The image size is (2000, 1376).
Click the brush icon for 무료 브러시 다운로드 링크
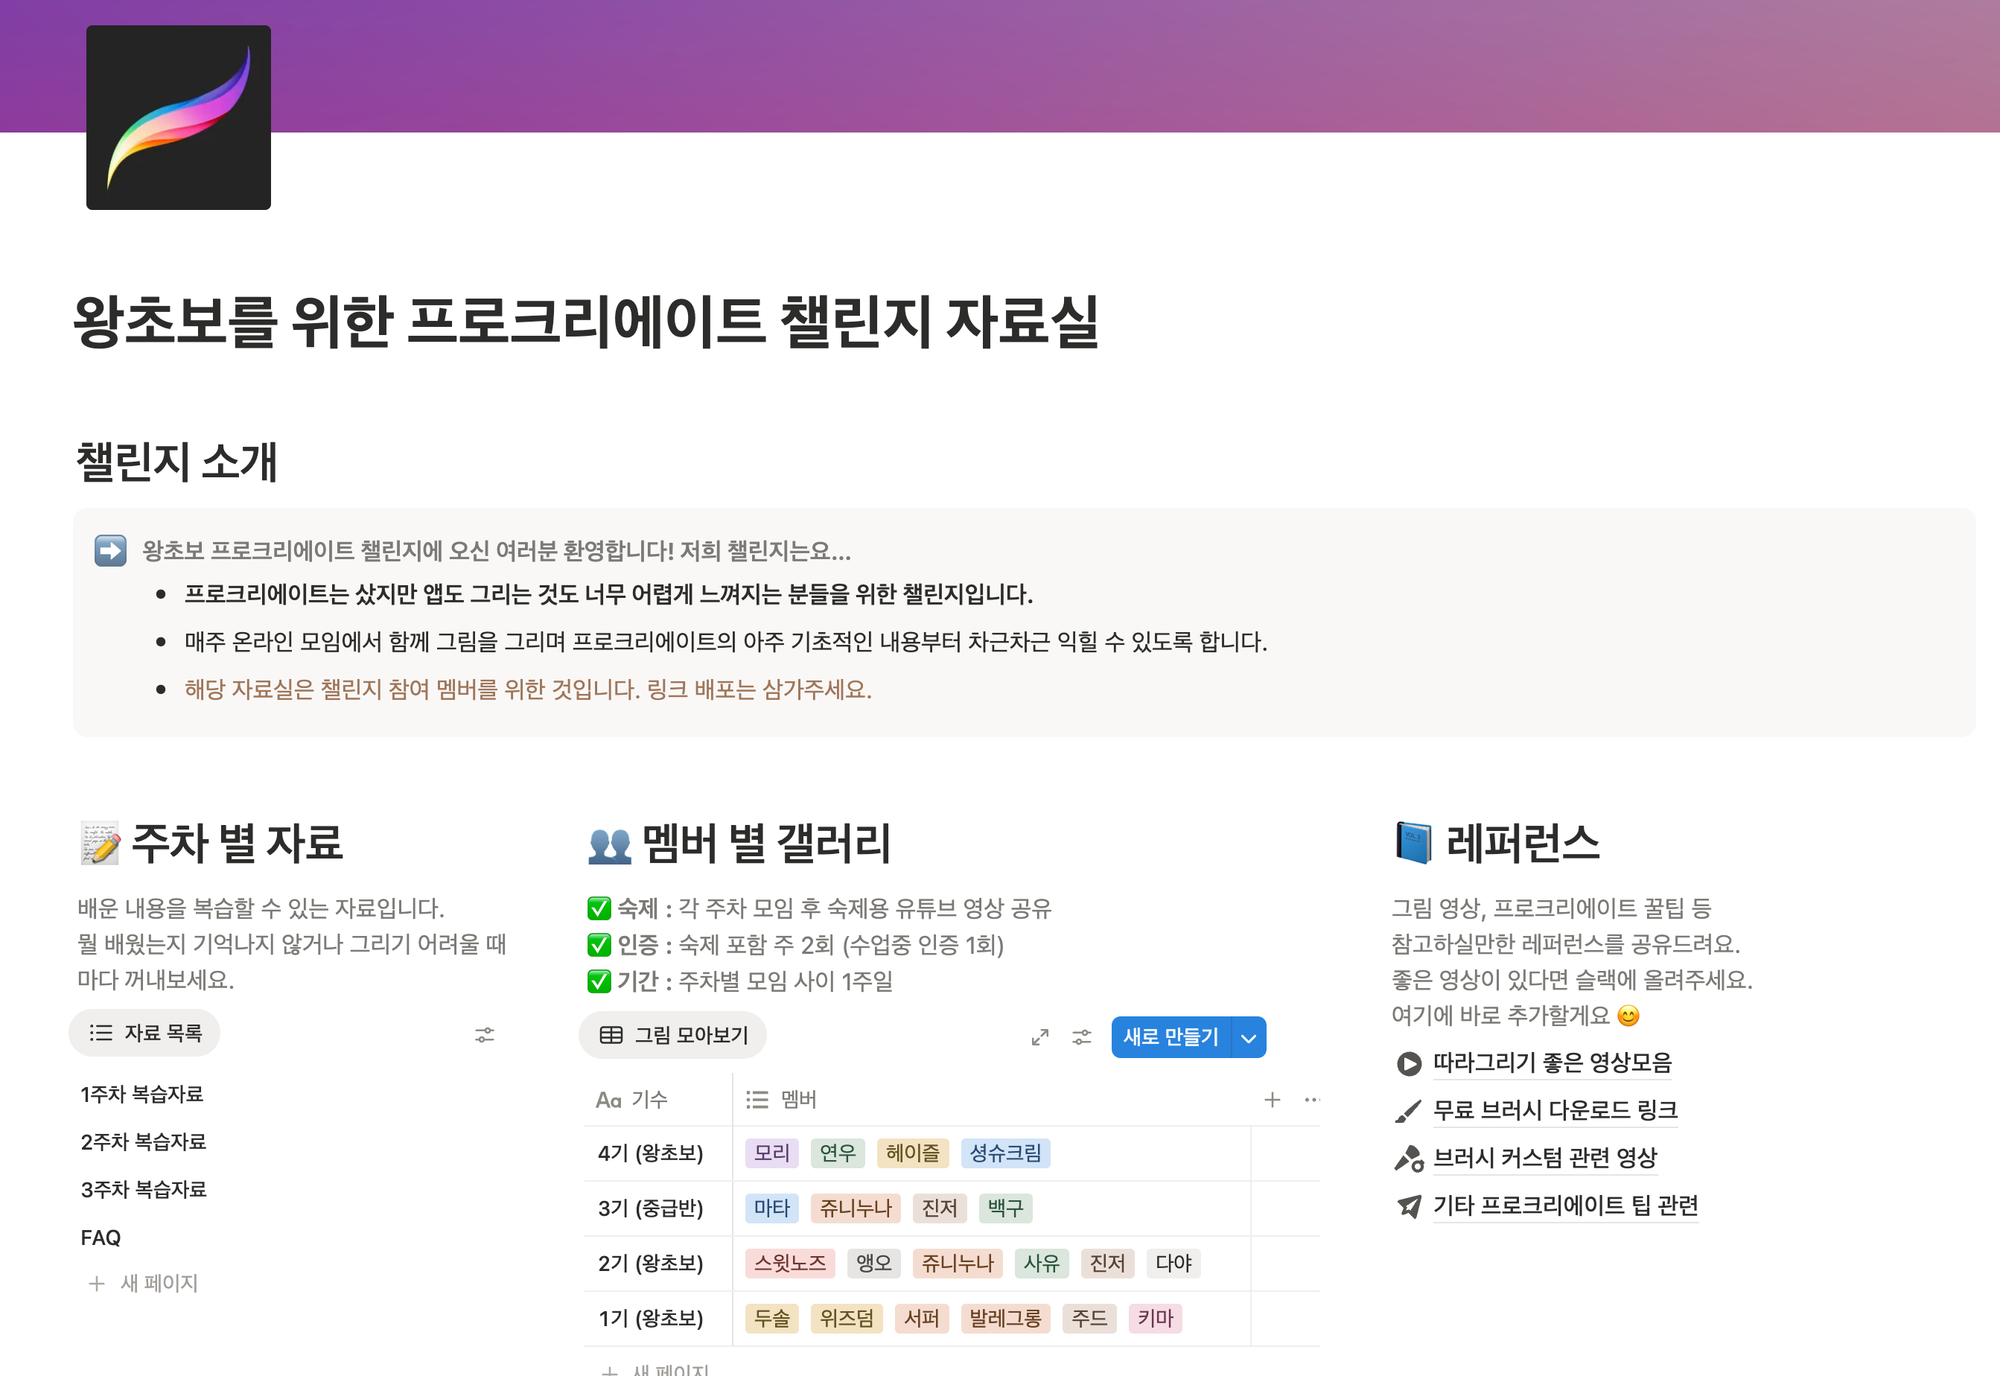pos(1408,1111)
